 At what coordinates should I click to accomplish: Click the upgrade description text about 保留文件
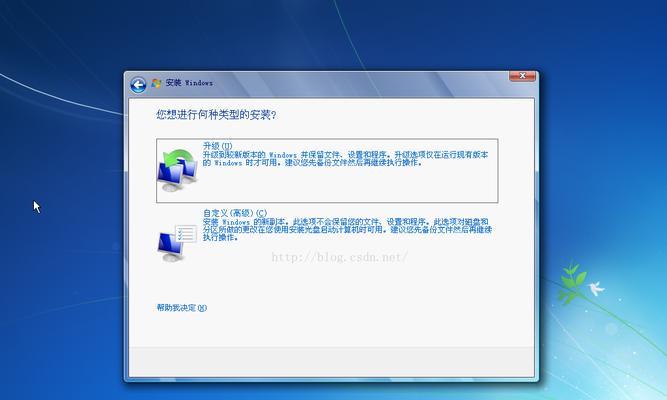pyautogui.click(x=345, y=159)
